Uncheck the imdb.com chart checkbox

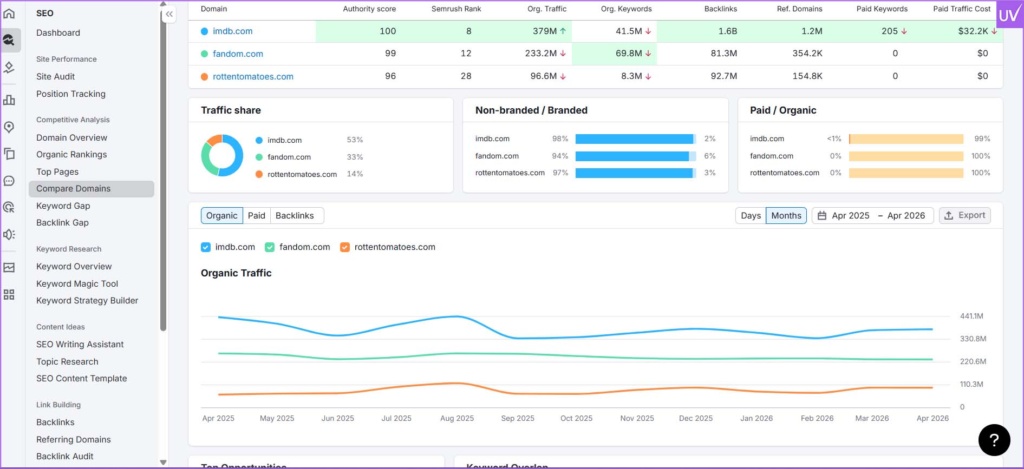(206, 246)
